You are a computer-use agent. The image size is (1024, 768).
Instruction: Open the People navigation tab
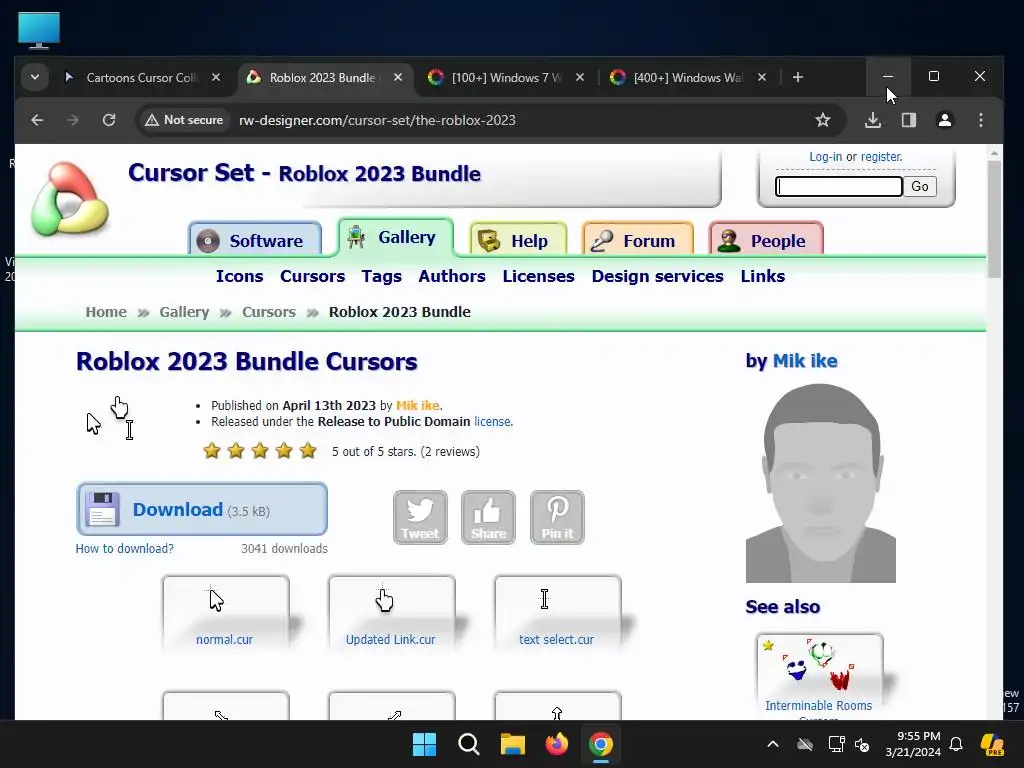coord(766,240)
